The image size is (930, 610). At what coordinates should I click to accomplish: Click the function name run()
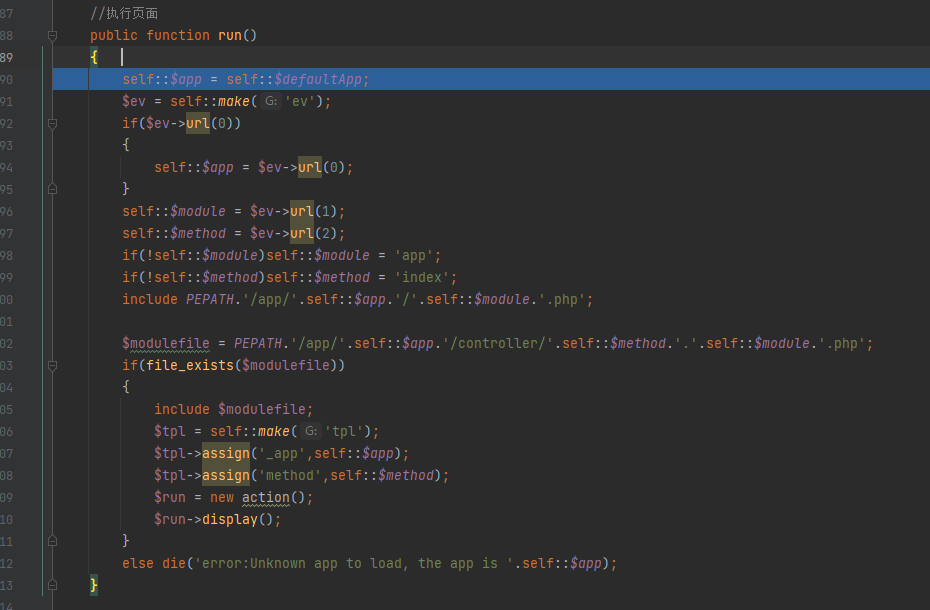[237, 36]
